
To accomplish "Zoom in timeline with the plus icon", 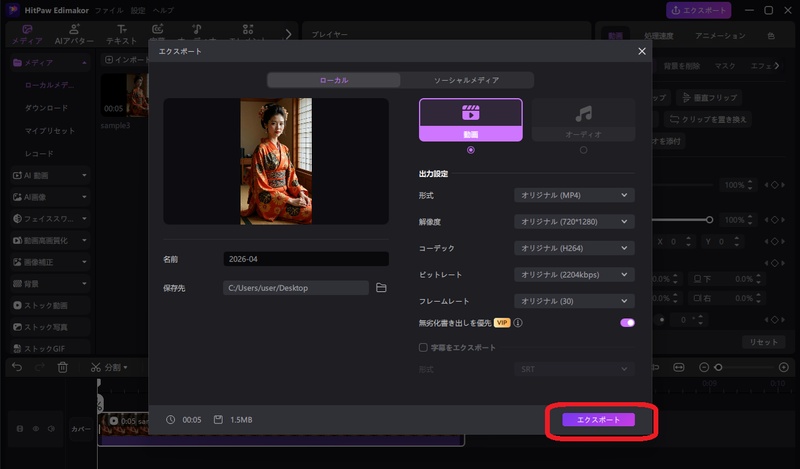I will tap(784, 367).
